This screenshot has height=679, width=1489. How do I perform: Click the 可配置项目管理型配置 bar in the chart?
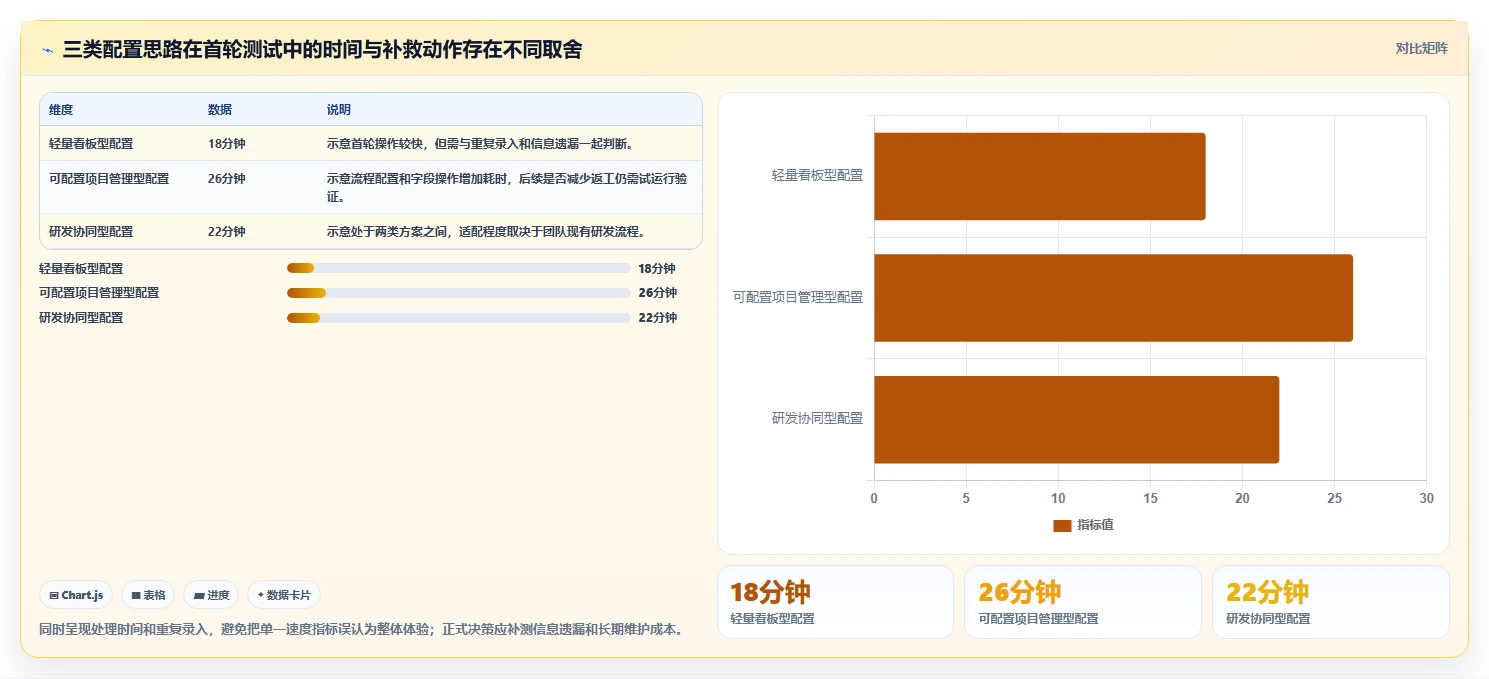coord(1113,298)
